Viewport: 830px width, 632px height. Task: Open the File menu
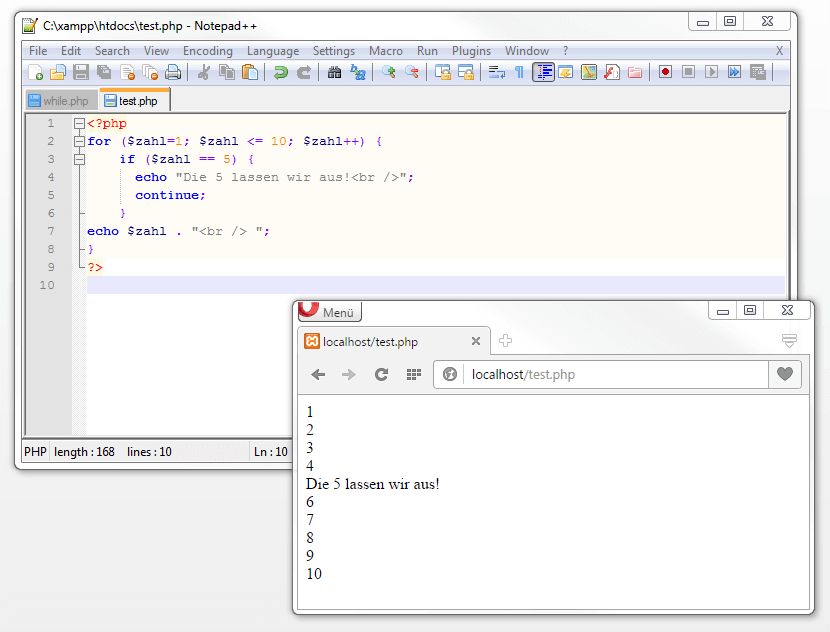38,51
